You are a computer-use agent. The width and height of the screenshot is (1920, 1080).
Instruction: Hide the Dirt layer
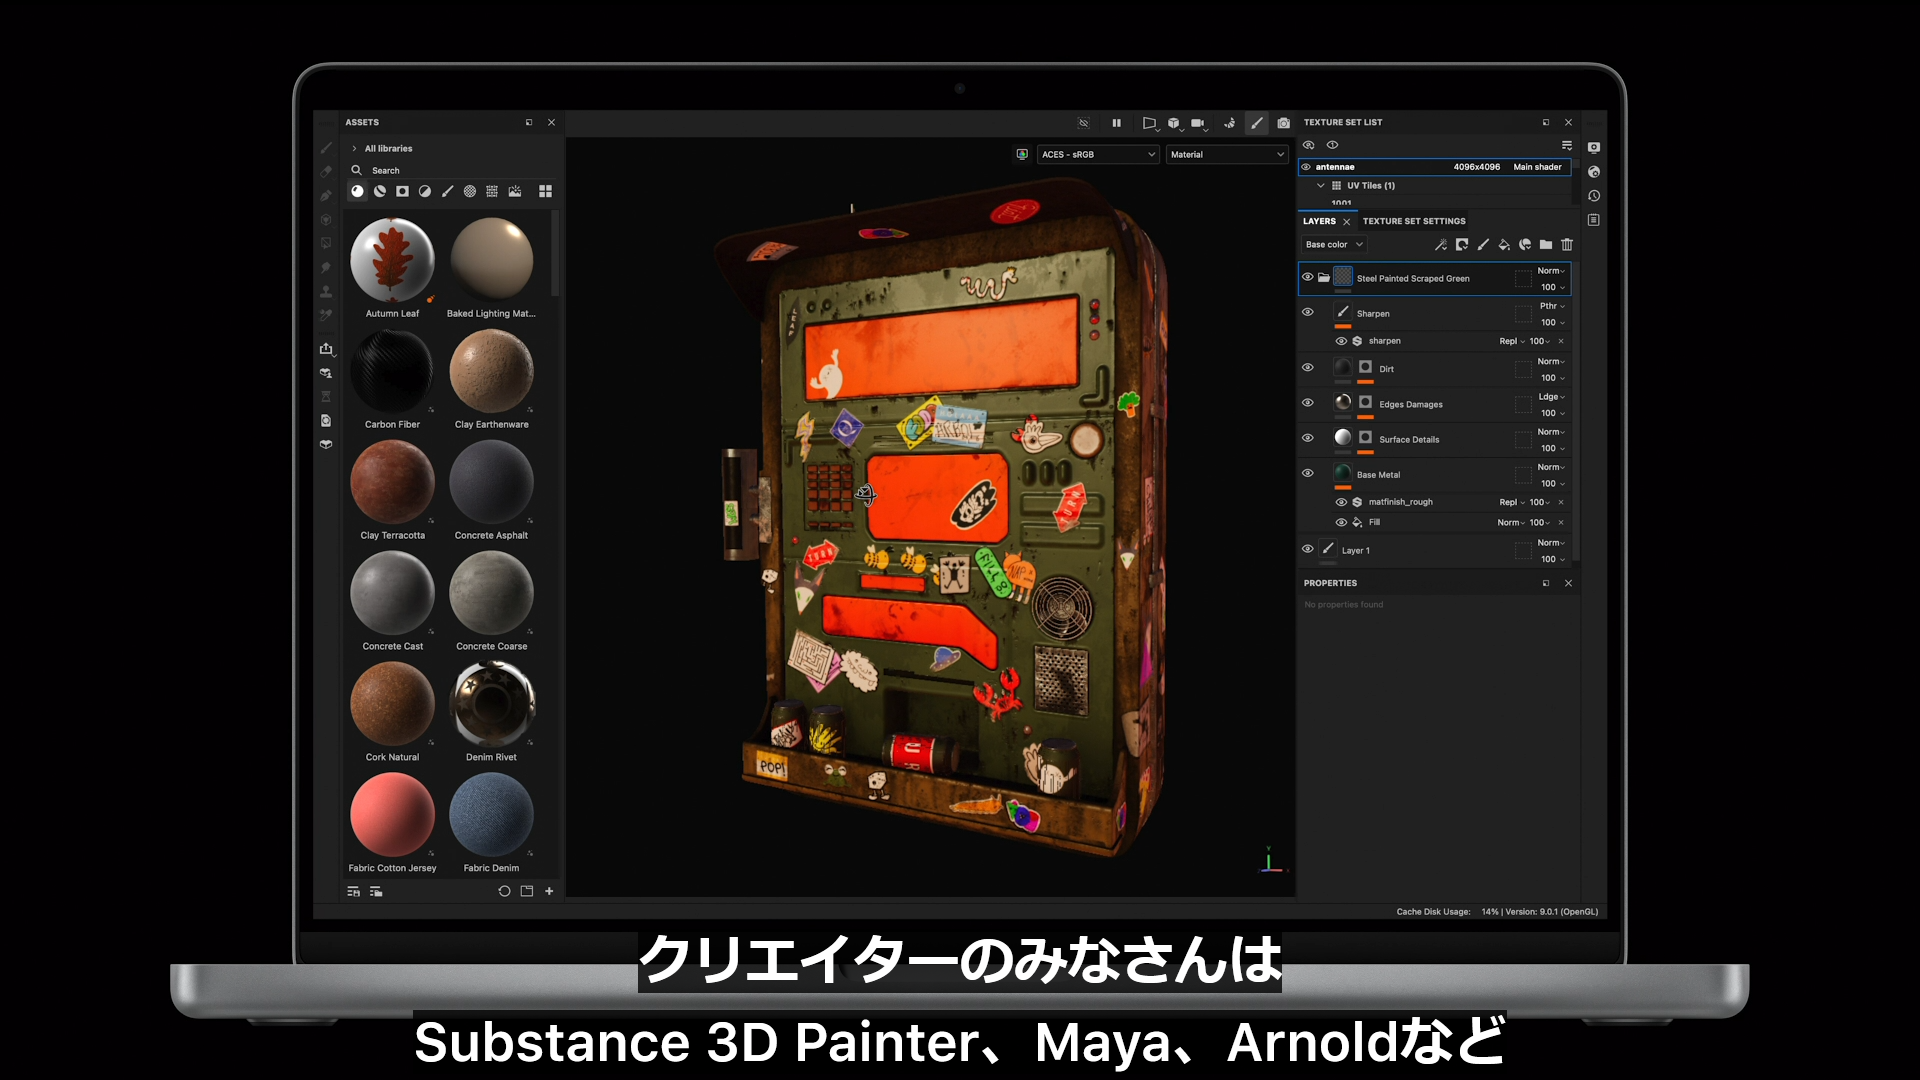(1307, 368)
